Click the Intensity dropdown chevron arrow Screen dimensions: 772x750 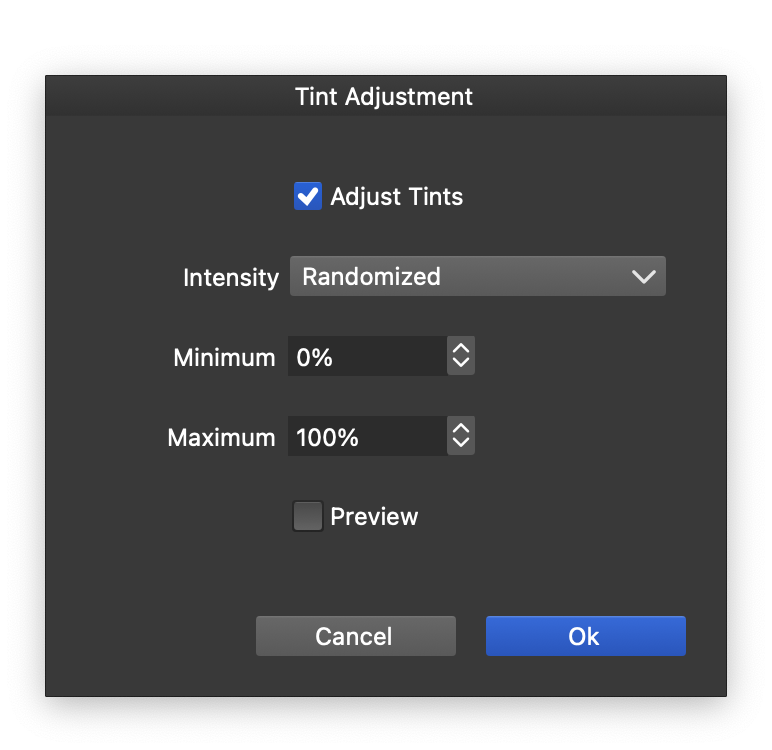pos(643,277)
